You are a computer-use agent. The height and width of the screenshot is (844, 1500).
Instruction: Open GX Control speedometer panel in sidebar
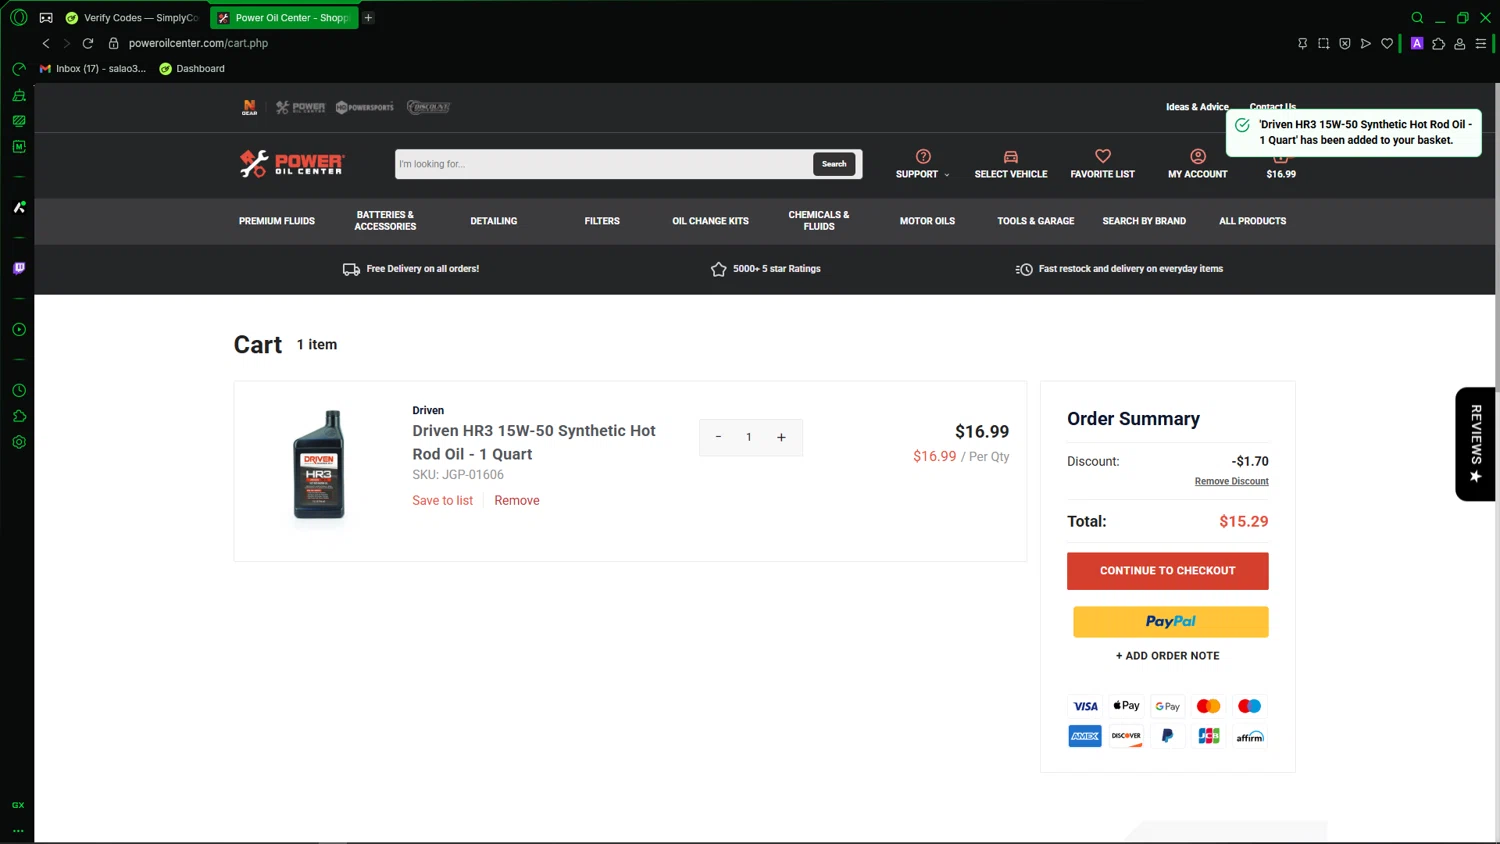pyautogui.click(x=18, y=69)
